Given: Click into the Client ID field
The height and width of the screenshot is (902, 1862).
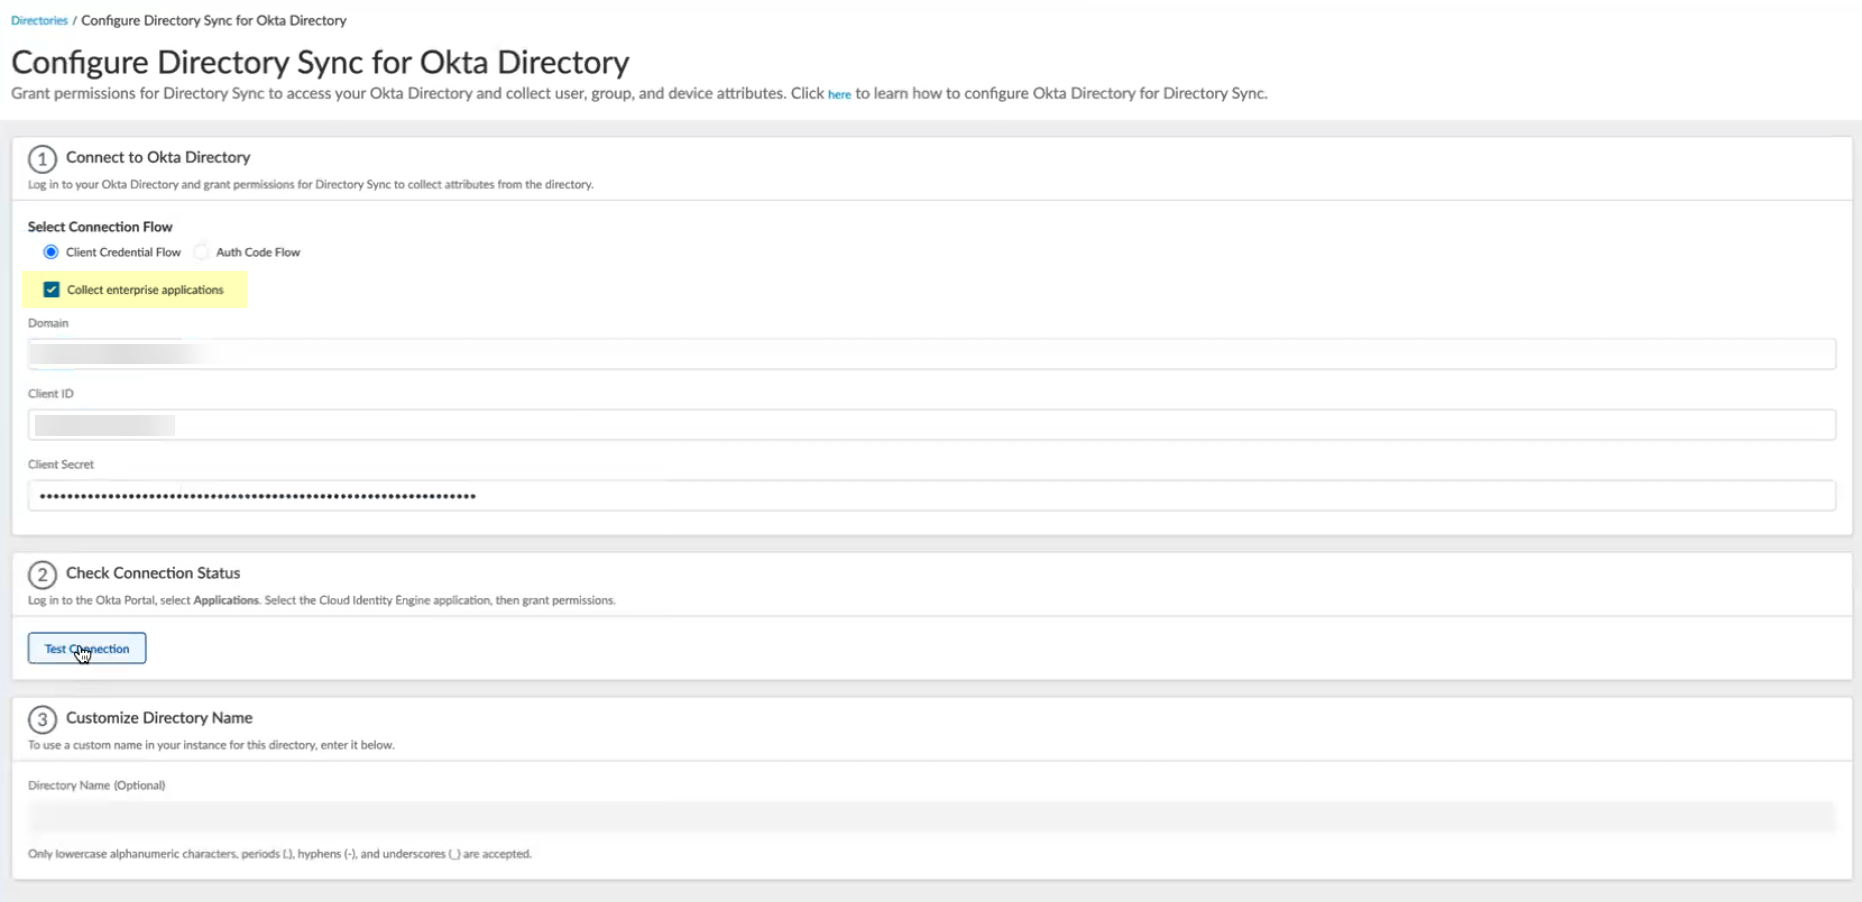Looking at the screenshot, I should pos(931,425).
